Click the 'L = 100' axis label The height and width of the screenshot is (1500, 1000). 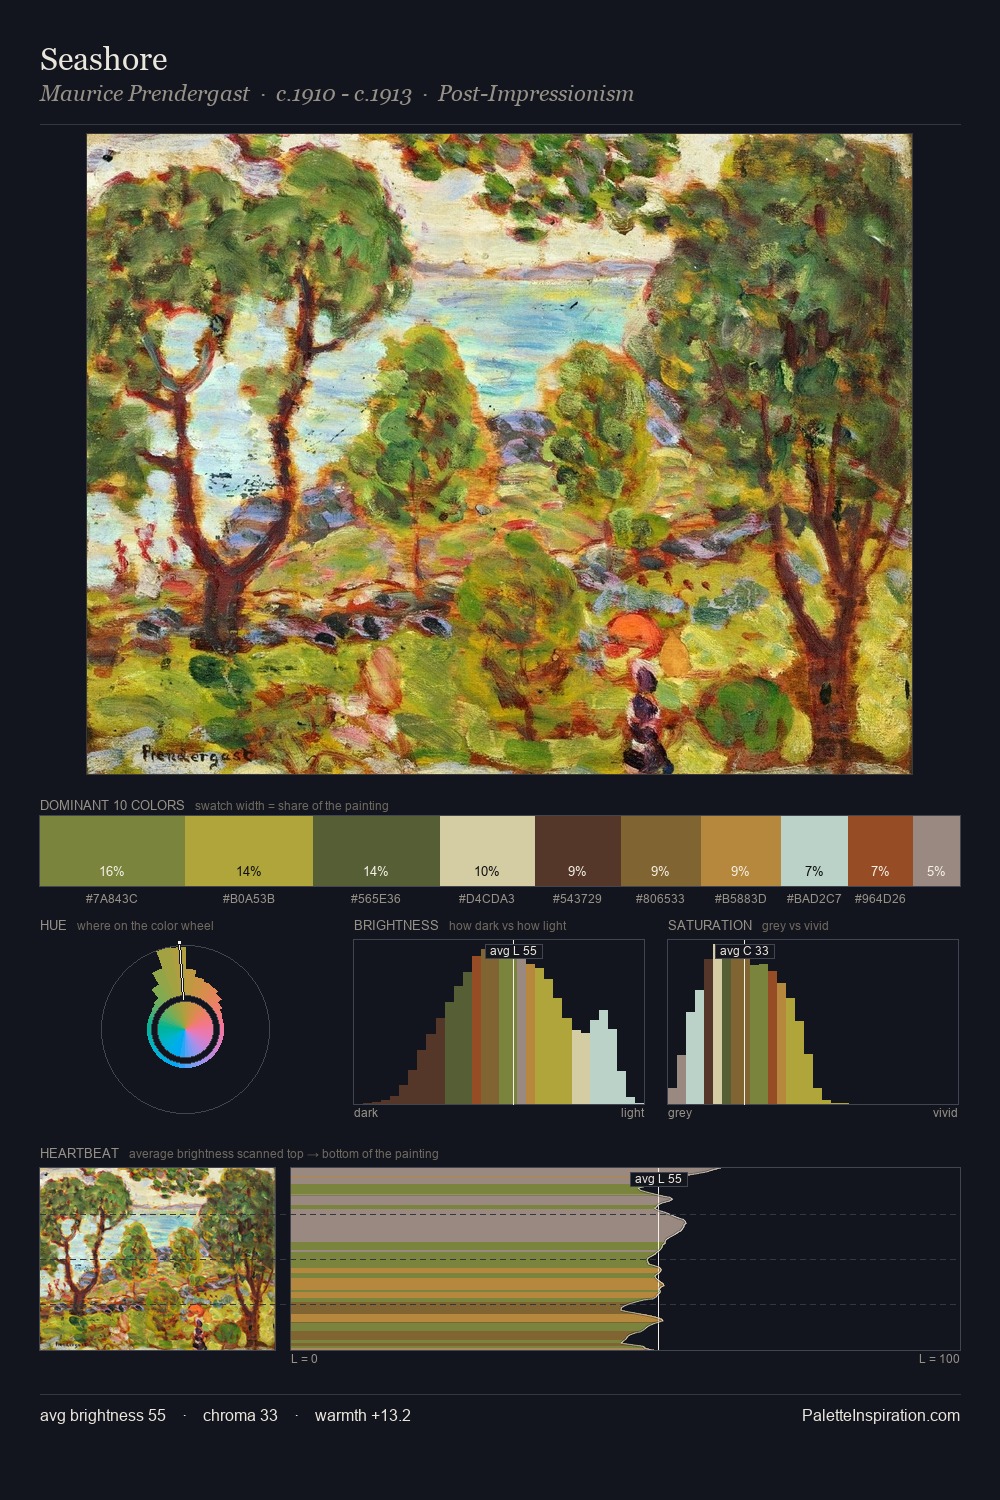point(939,1359)
